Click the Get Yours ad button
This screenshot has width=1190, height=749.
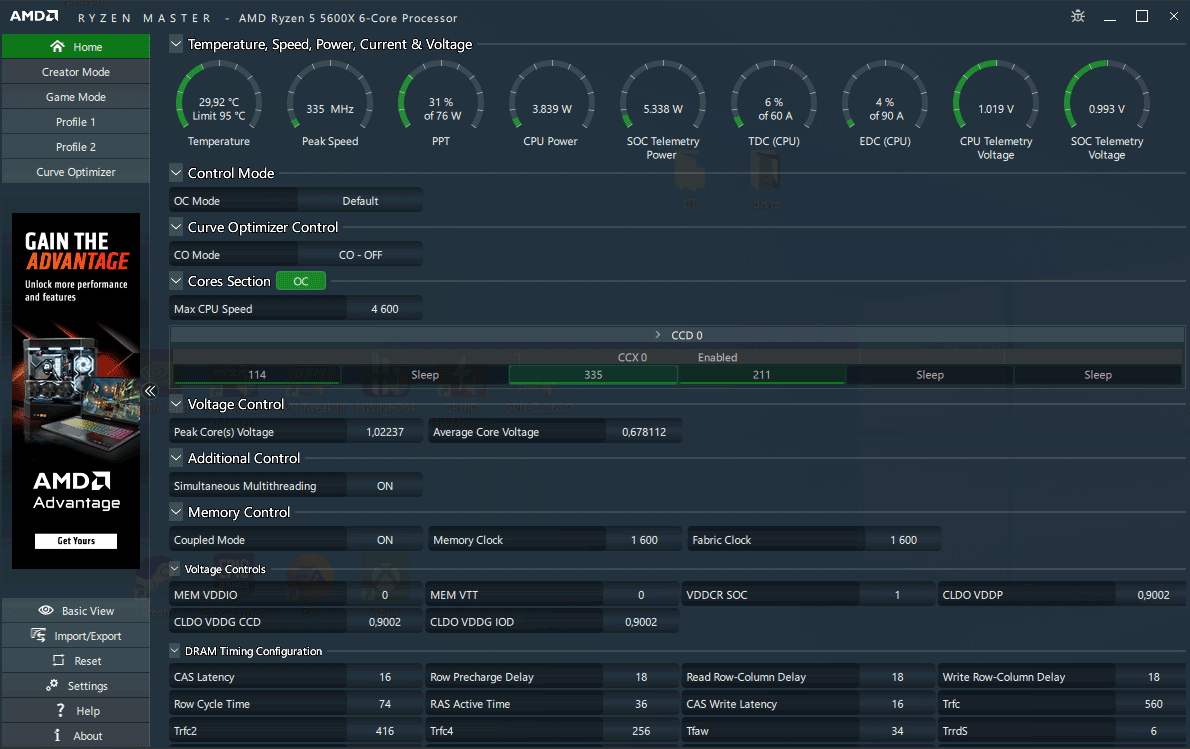tap(76, 541)
